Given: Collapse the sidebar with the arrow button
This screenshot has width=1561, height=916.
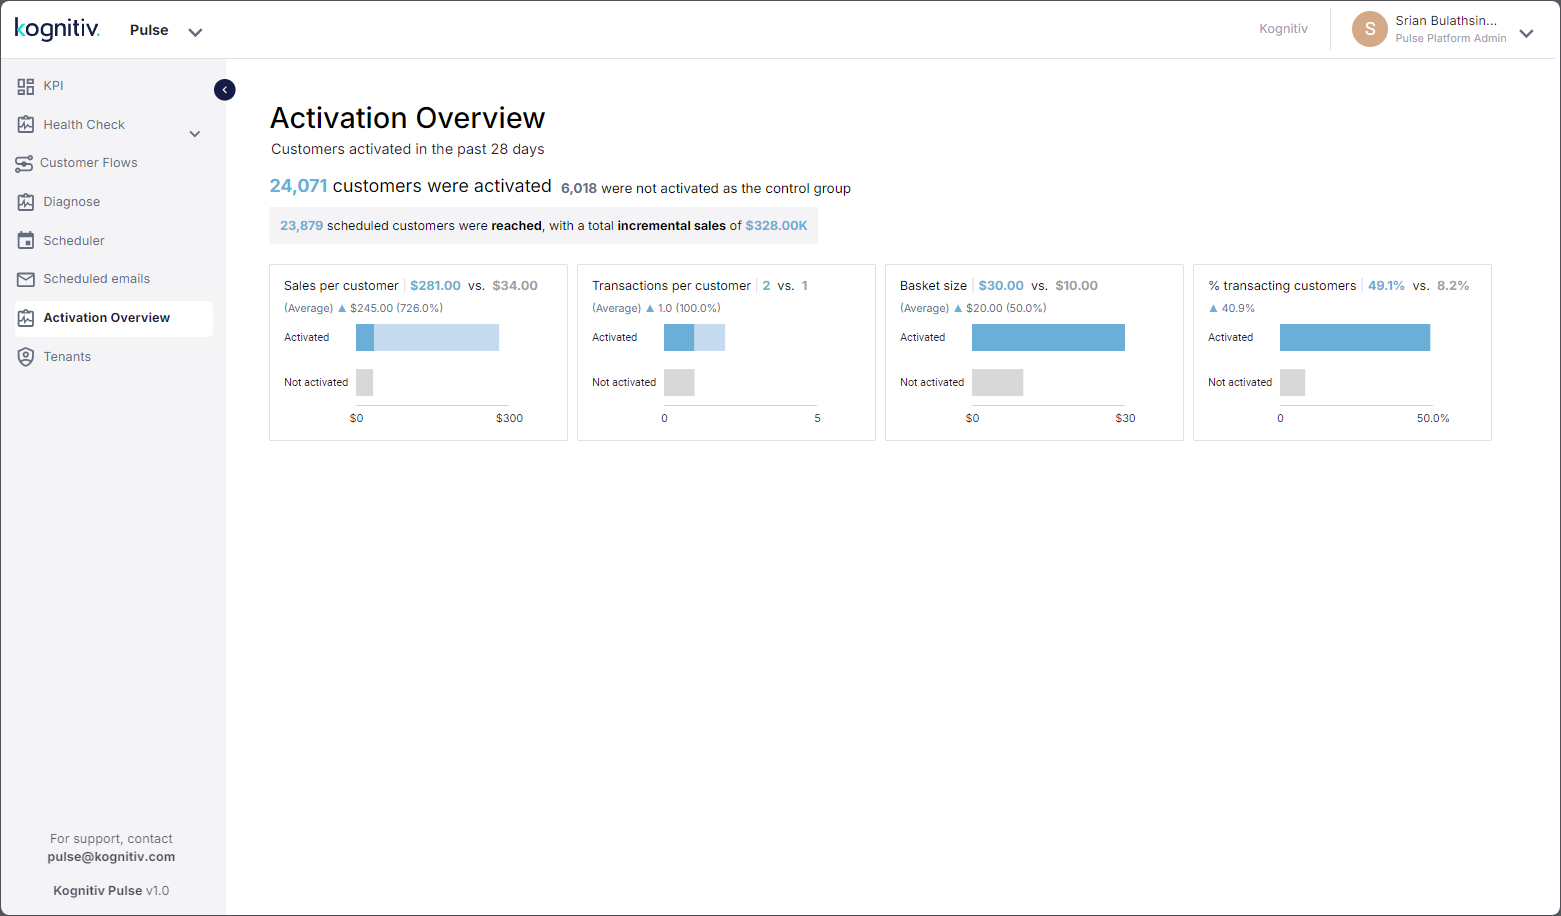Looking at the screenshot, I should (x=225, y=90).
